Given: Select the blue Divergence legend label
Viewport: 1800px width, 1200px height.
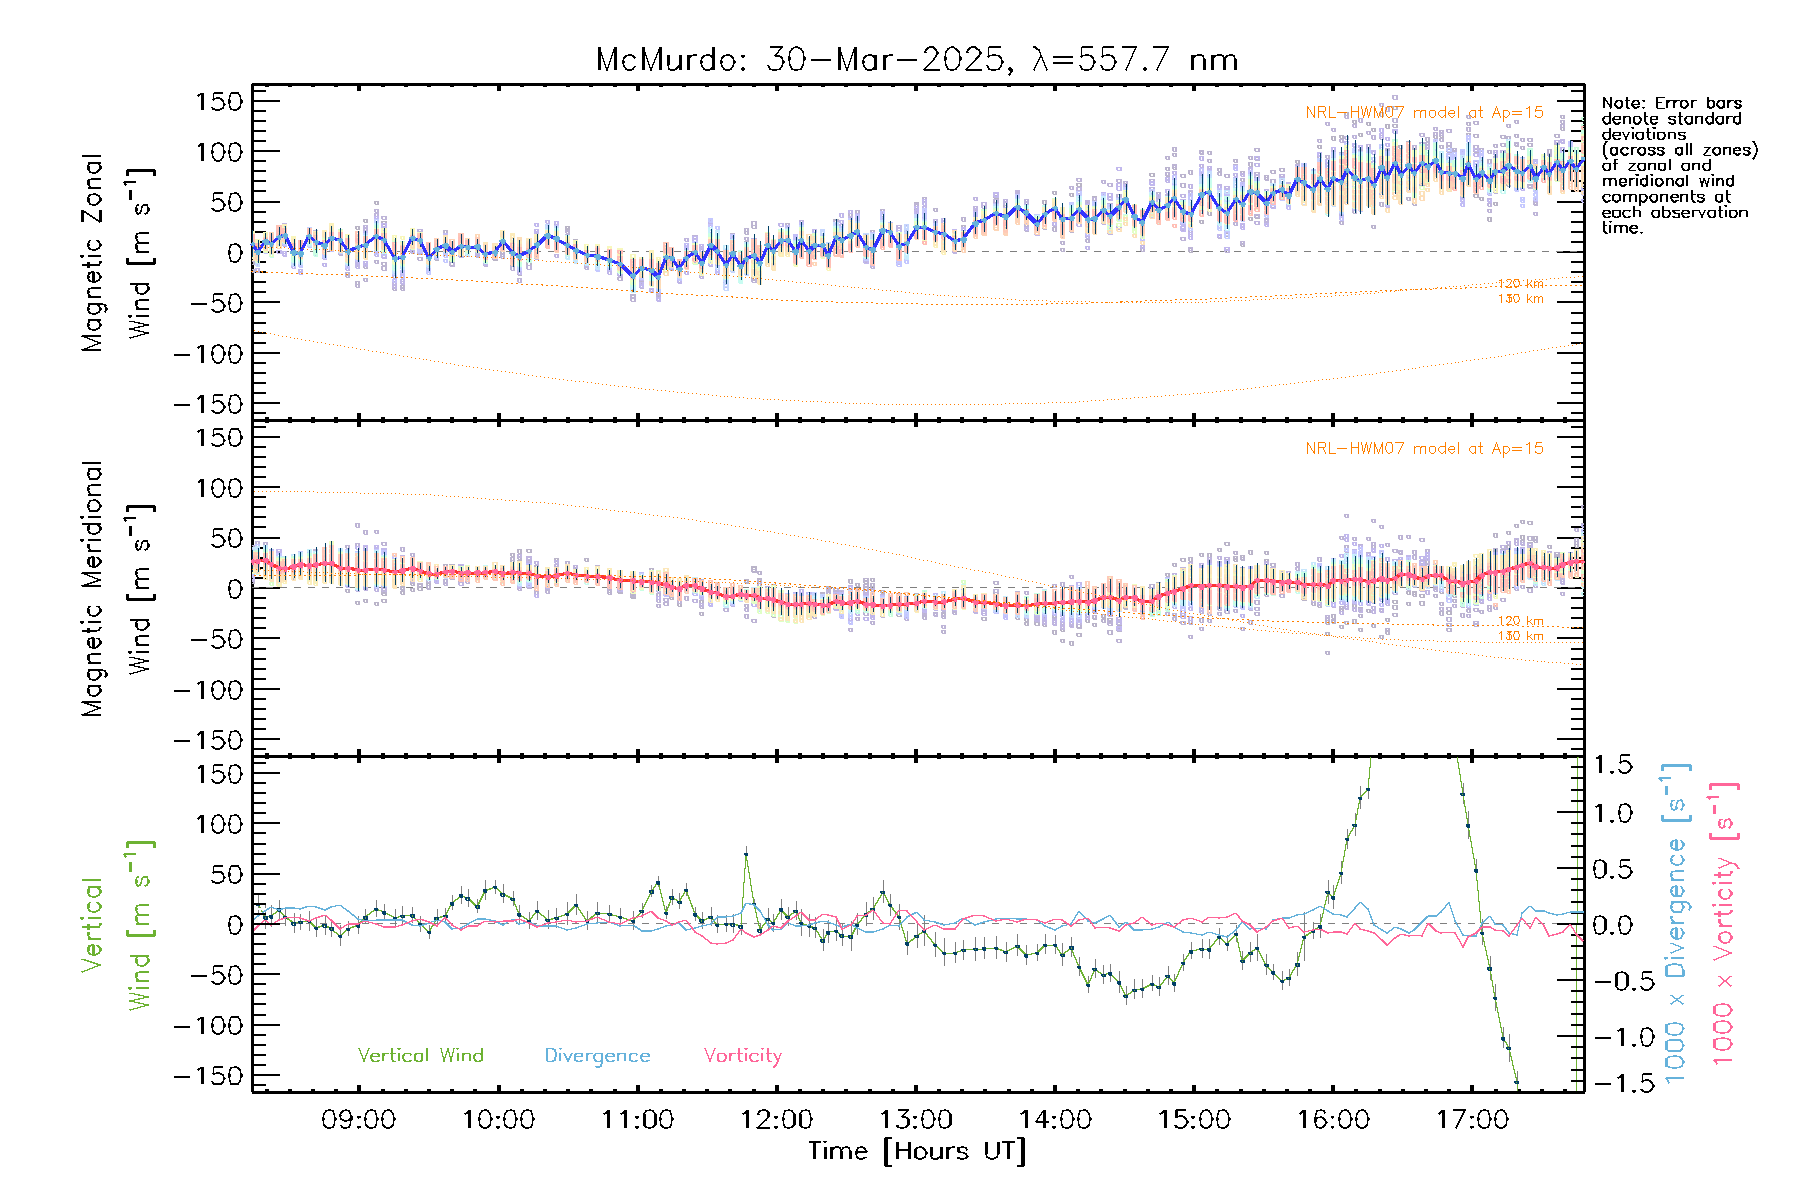Looking at the screenshot, I should 597,1056.
